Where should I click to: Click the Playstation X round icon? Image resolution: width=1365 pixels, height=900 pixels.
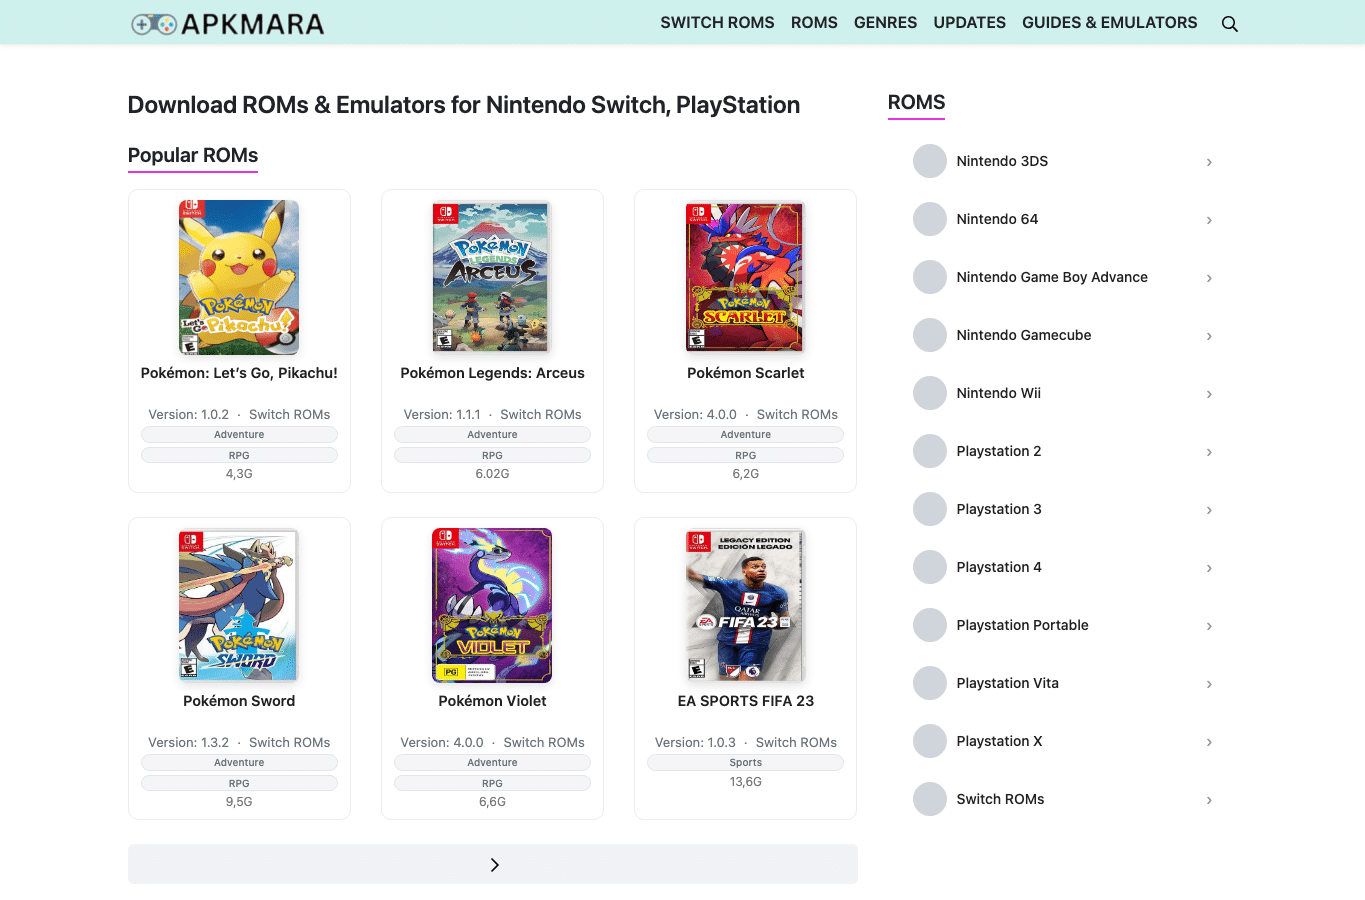tap(930, 741)
